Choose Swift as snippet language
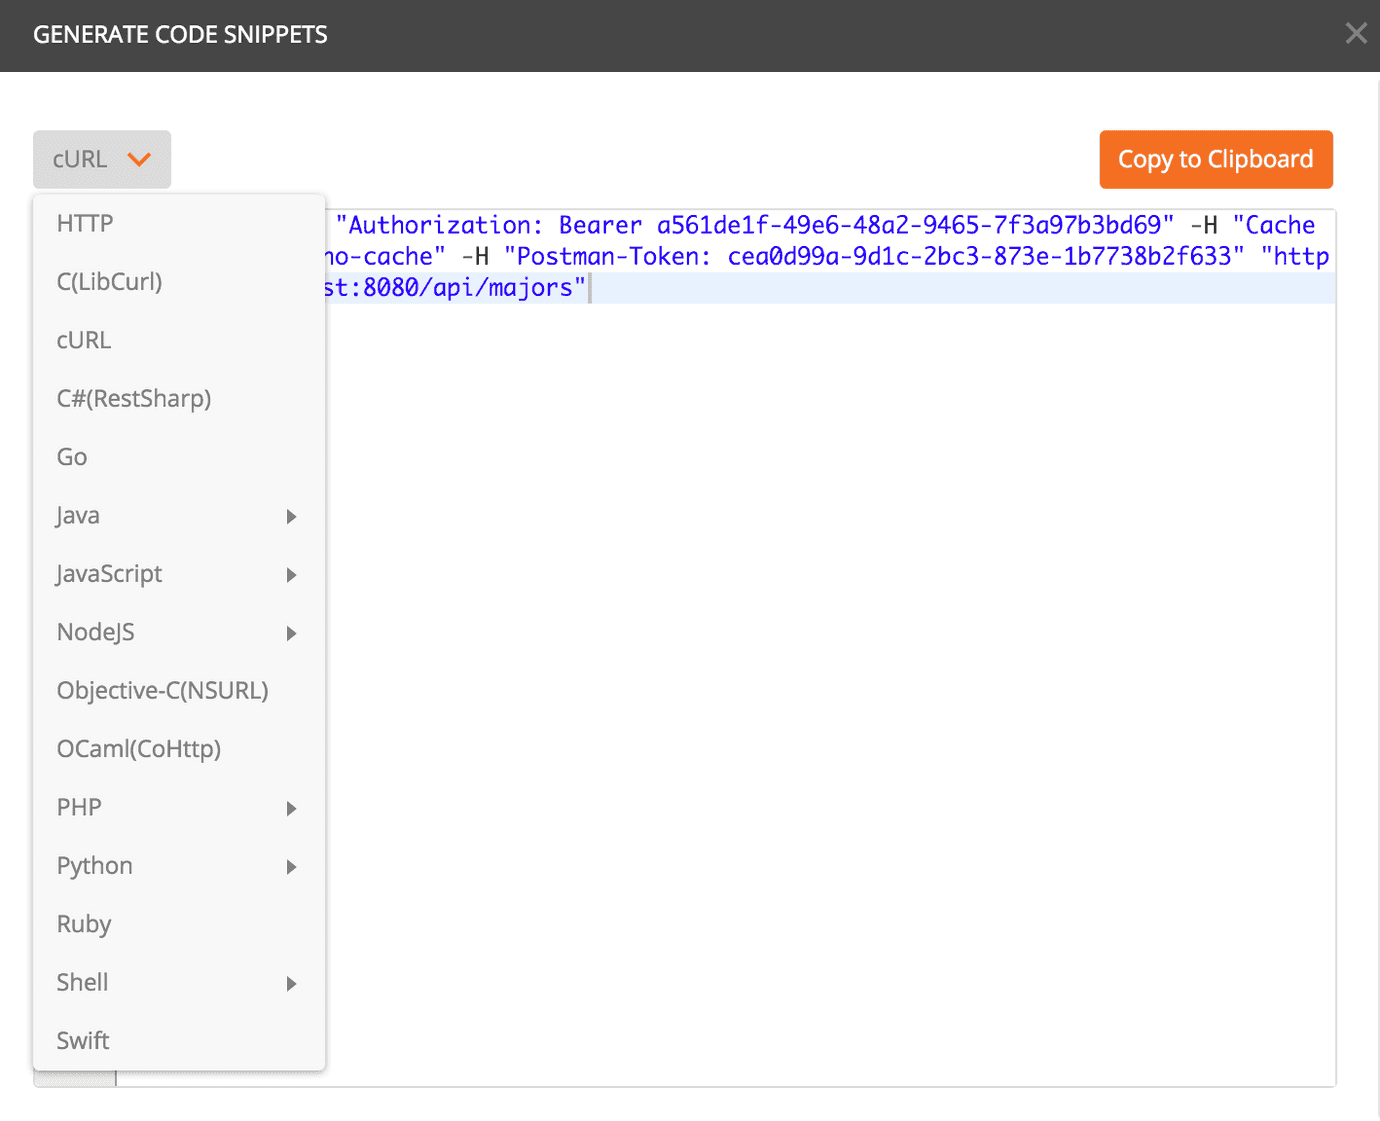This screenshot has width=1380, height=1121. [83, 1041]
